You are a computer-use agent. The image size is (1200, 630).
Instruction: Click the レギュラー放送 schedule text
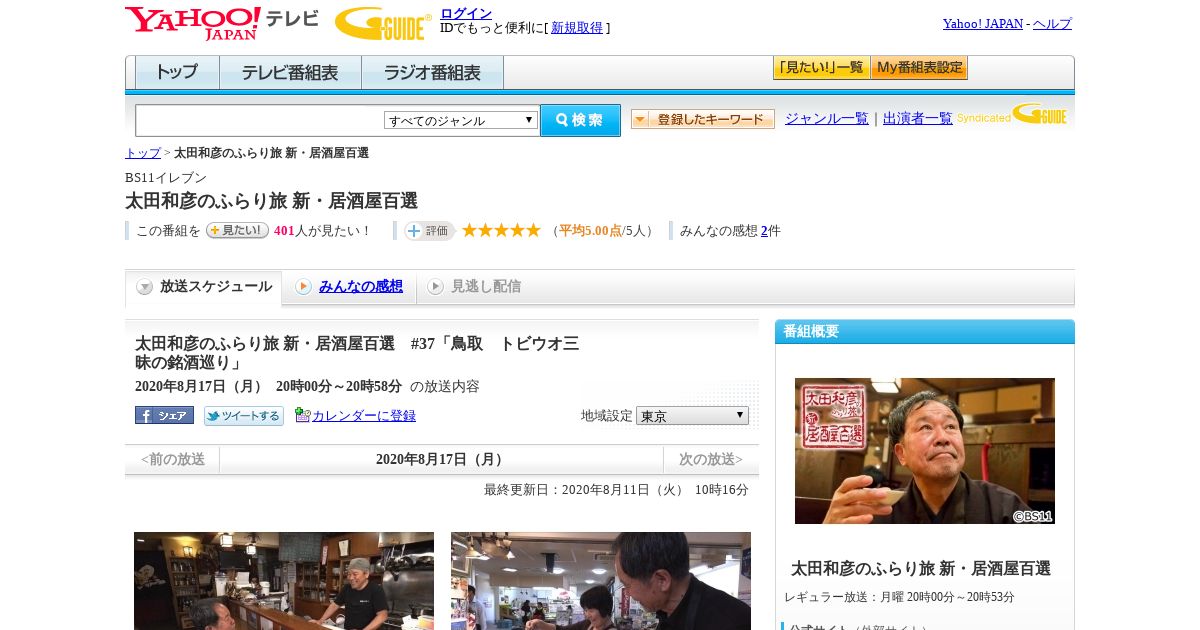coord(899,597)
